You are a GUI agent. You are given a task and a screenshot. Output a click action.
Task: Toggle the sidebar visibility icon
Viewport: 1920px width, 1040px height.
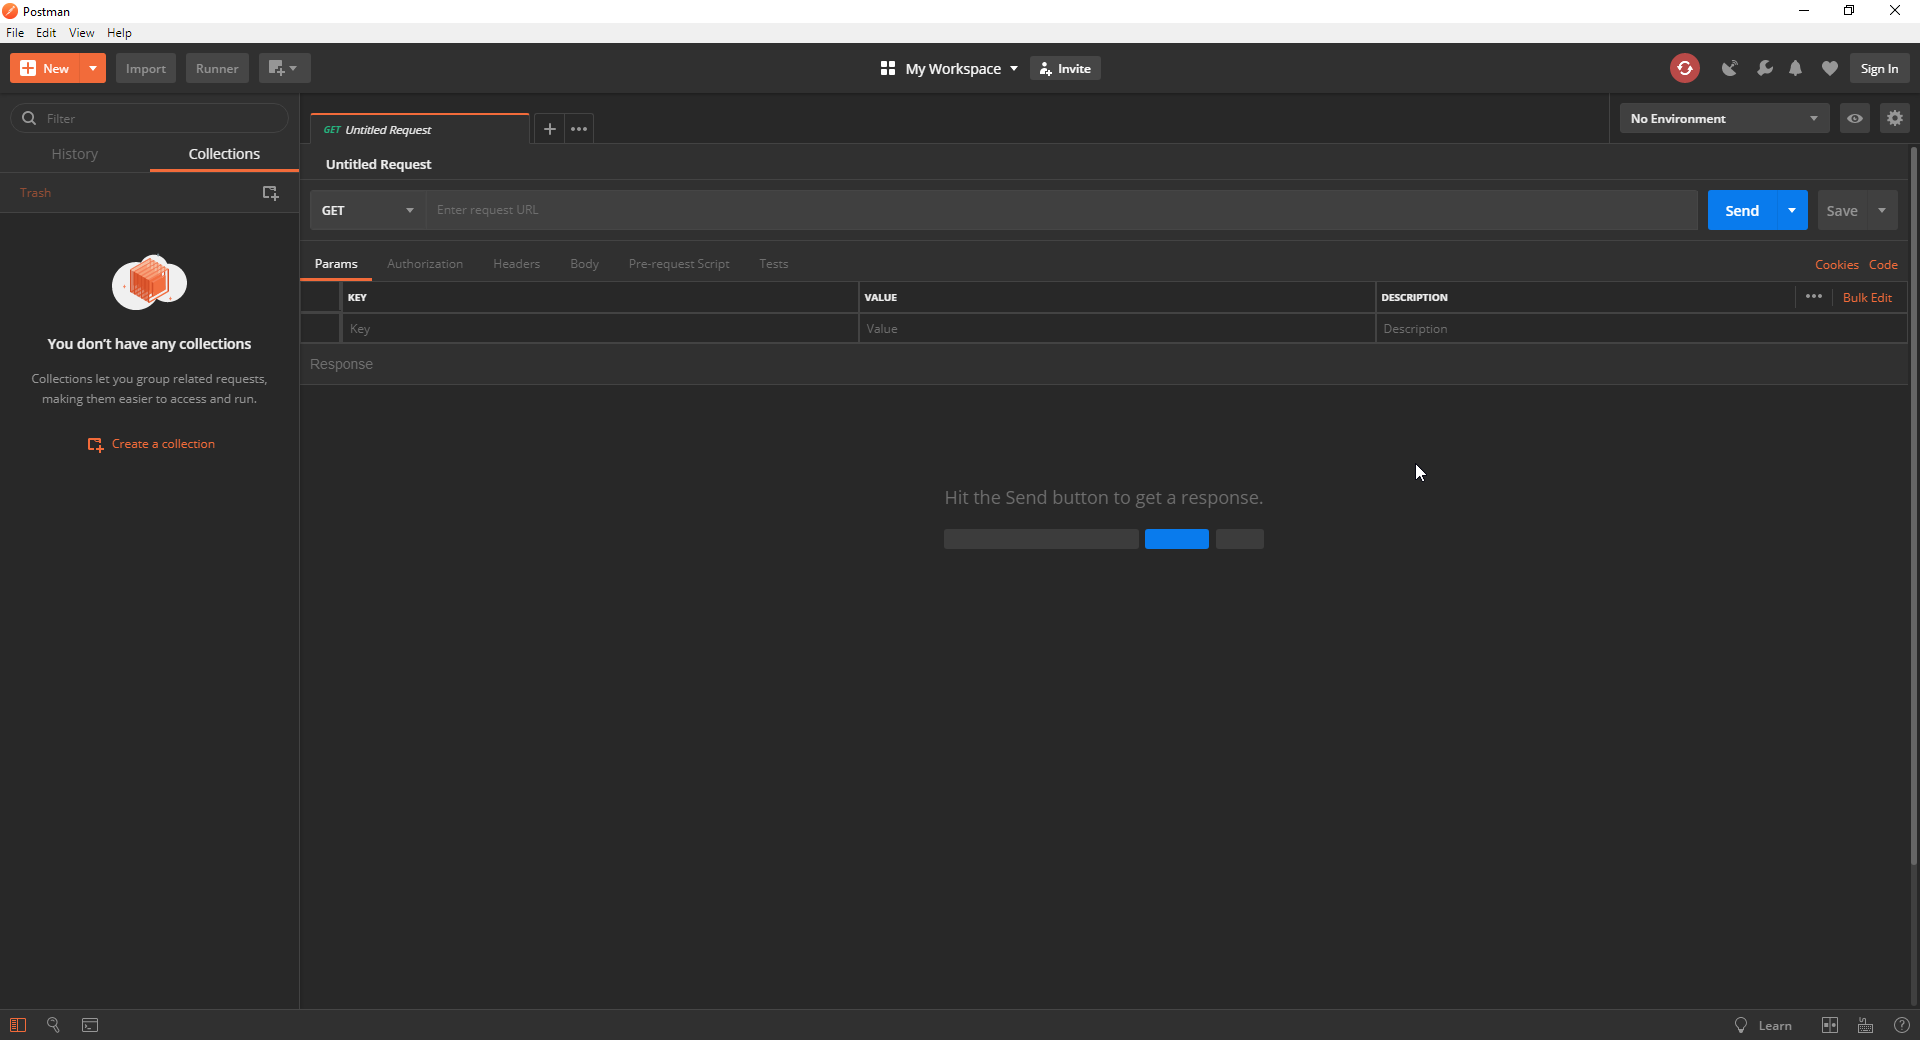[x=18, y=1025]
